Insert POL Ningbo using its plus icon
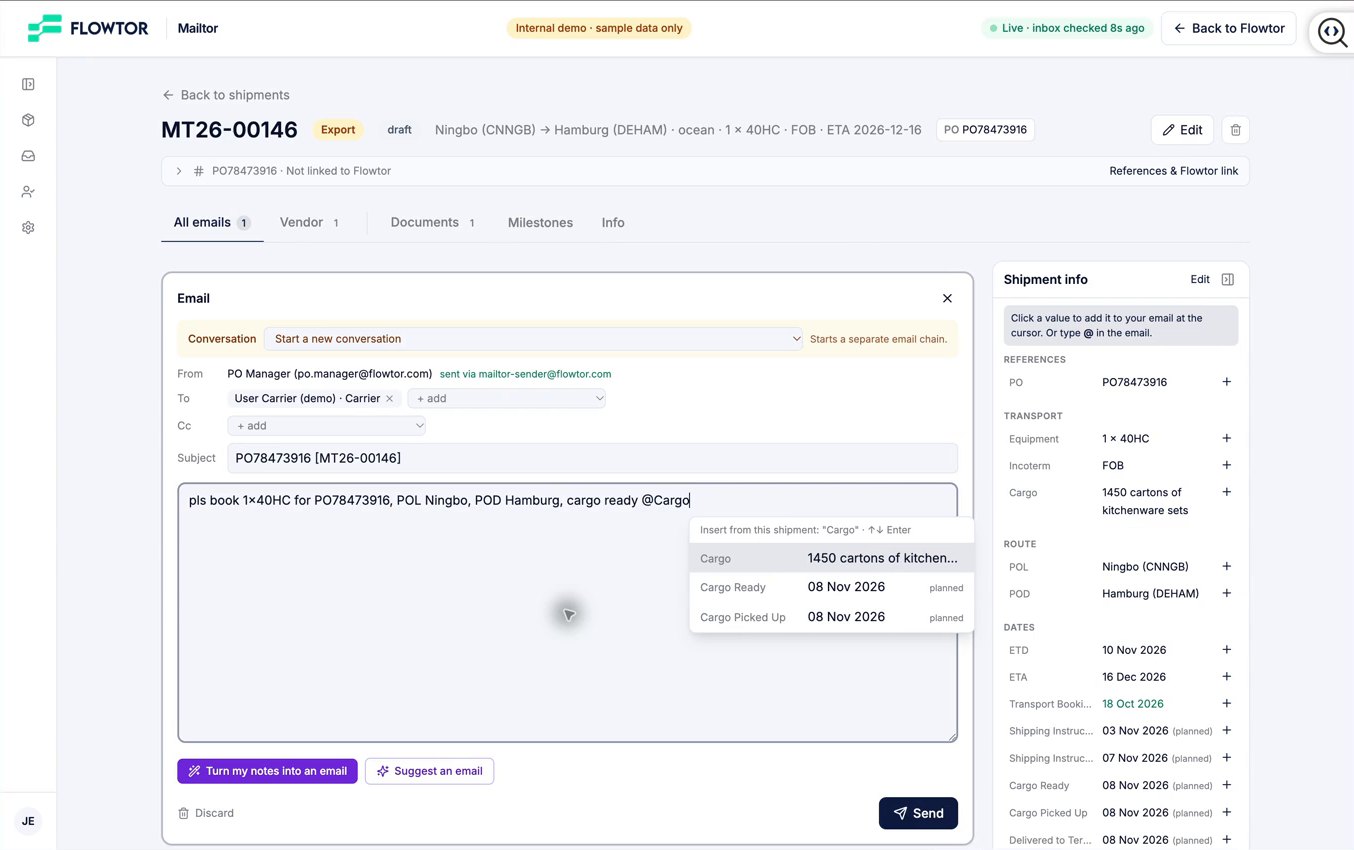The height and width of the screenshot is (850, 1354). (1227, 566)
